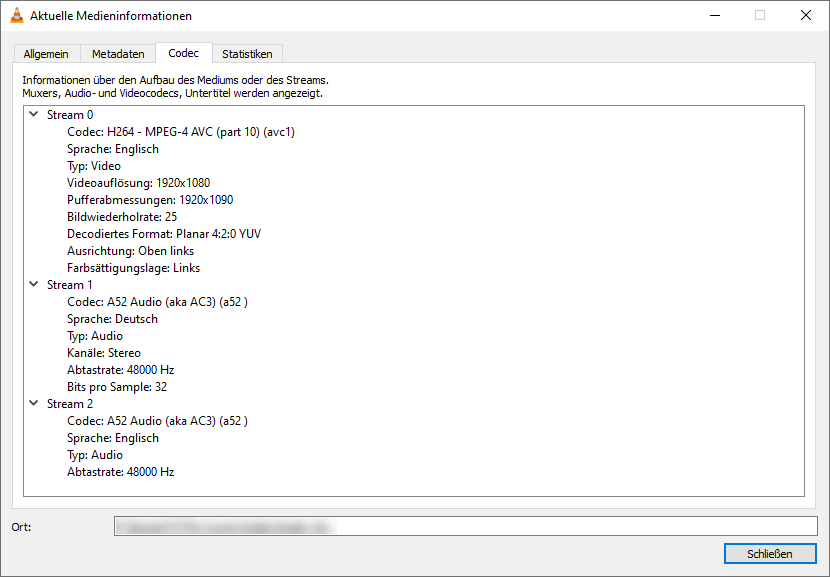
Task: Select the Bits pro Sample: 32 row
Action: click(117, 386)
